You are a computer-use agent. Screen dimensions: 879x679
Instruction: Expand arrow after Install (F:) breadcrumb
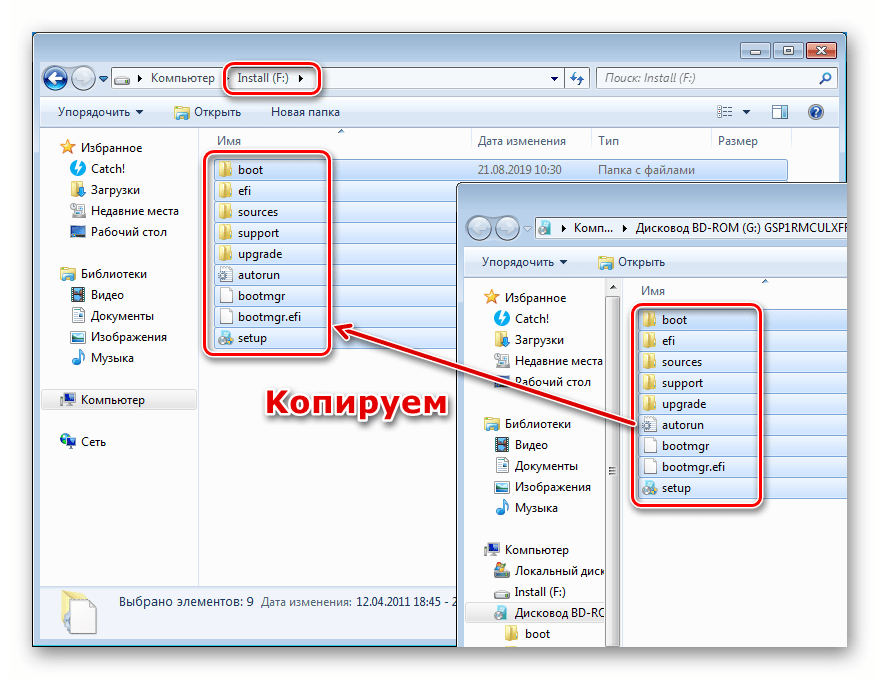pos(301,78)
